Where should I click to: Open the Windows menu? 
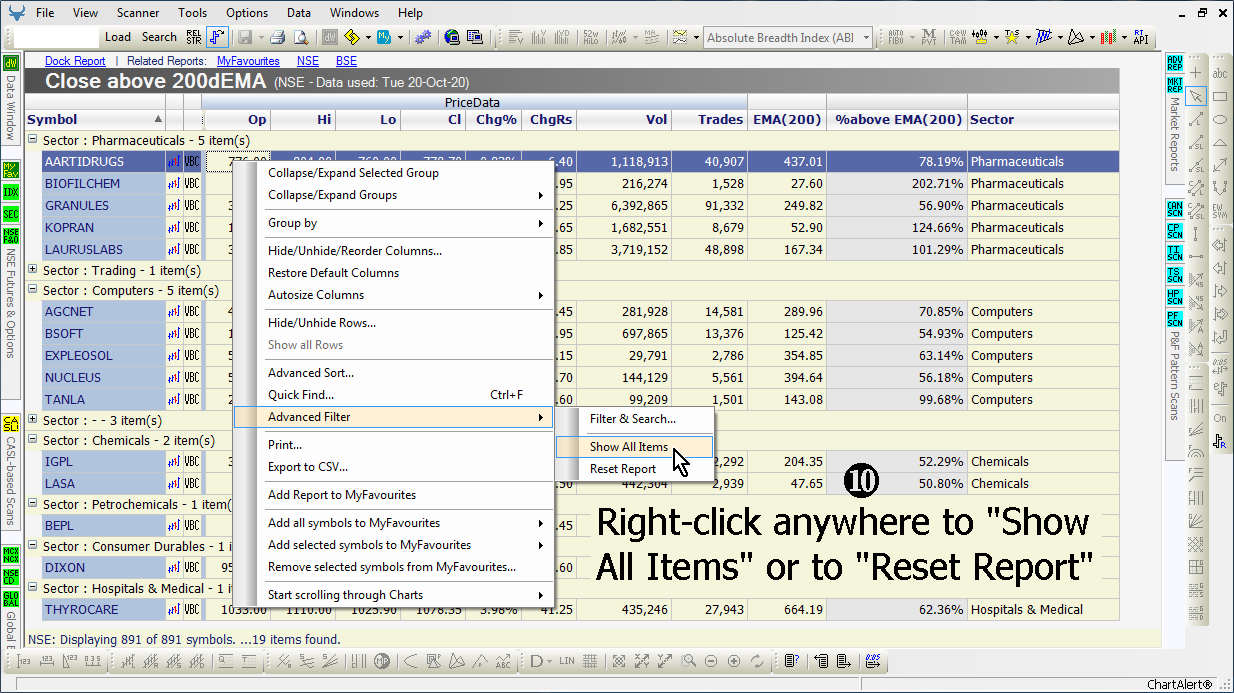[354, 13]
